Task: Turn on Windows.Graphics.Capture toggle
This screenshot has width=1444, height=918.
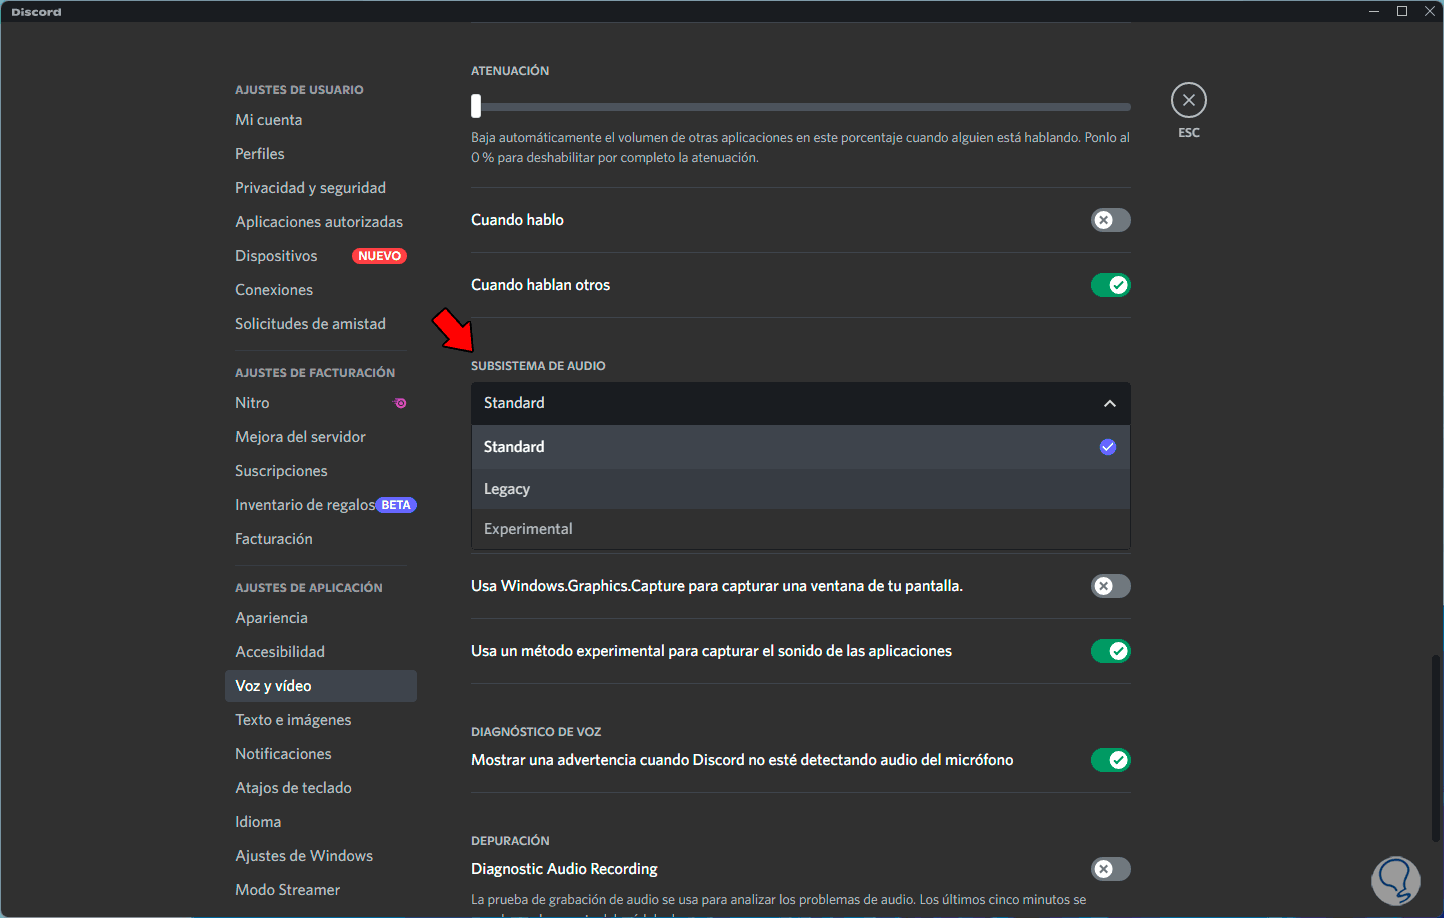Action: [1110, 586]
